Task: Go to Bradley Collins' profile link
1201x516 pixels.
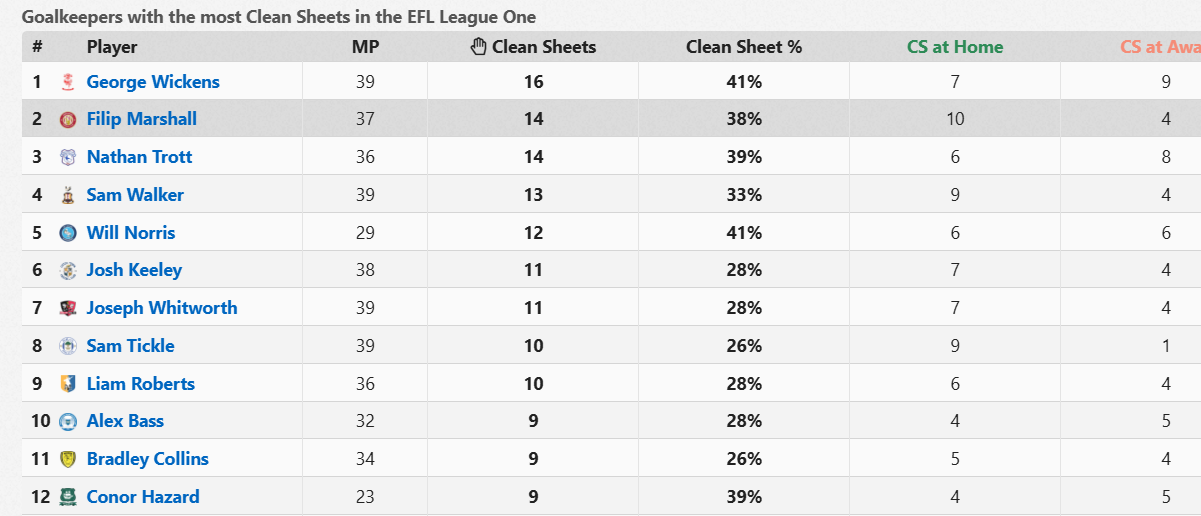Action: 147,459
